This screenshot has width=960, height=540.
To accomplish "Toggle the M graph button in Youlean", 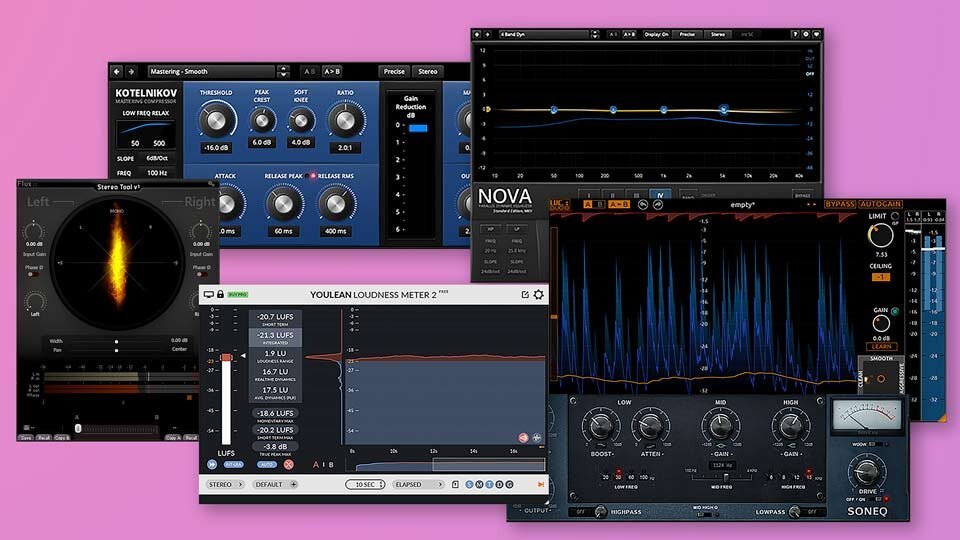I will (479, 484).
